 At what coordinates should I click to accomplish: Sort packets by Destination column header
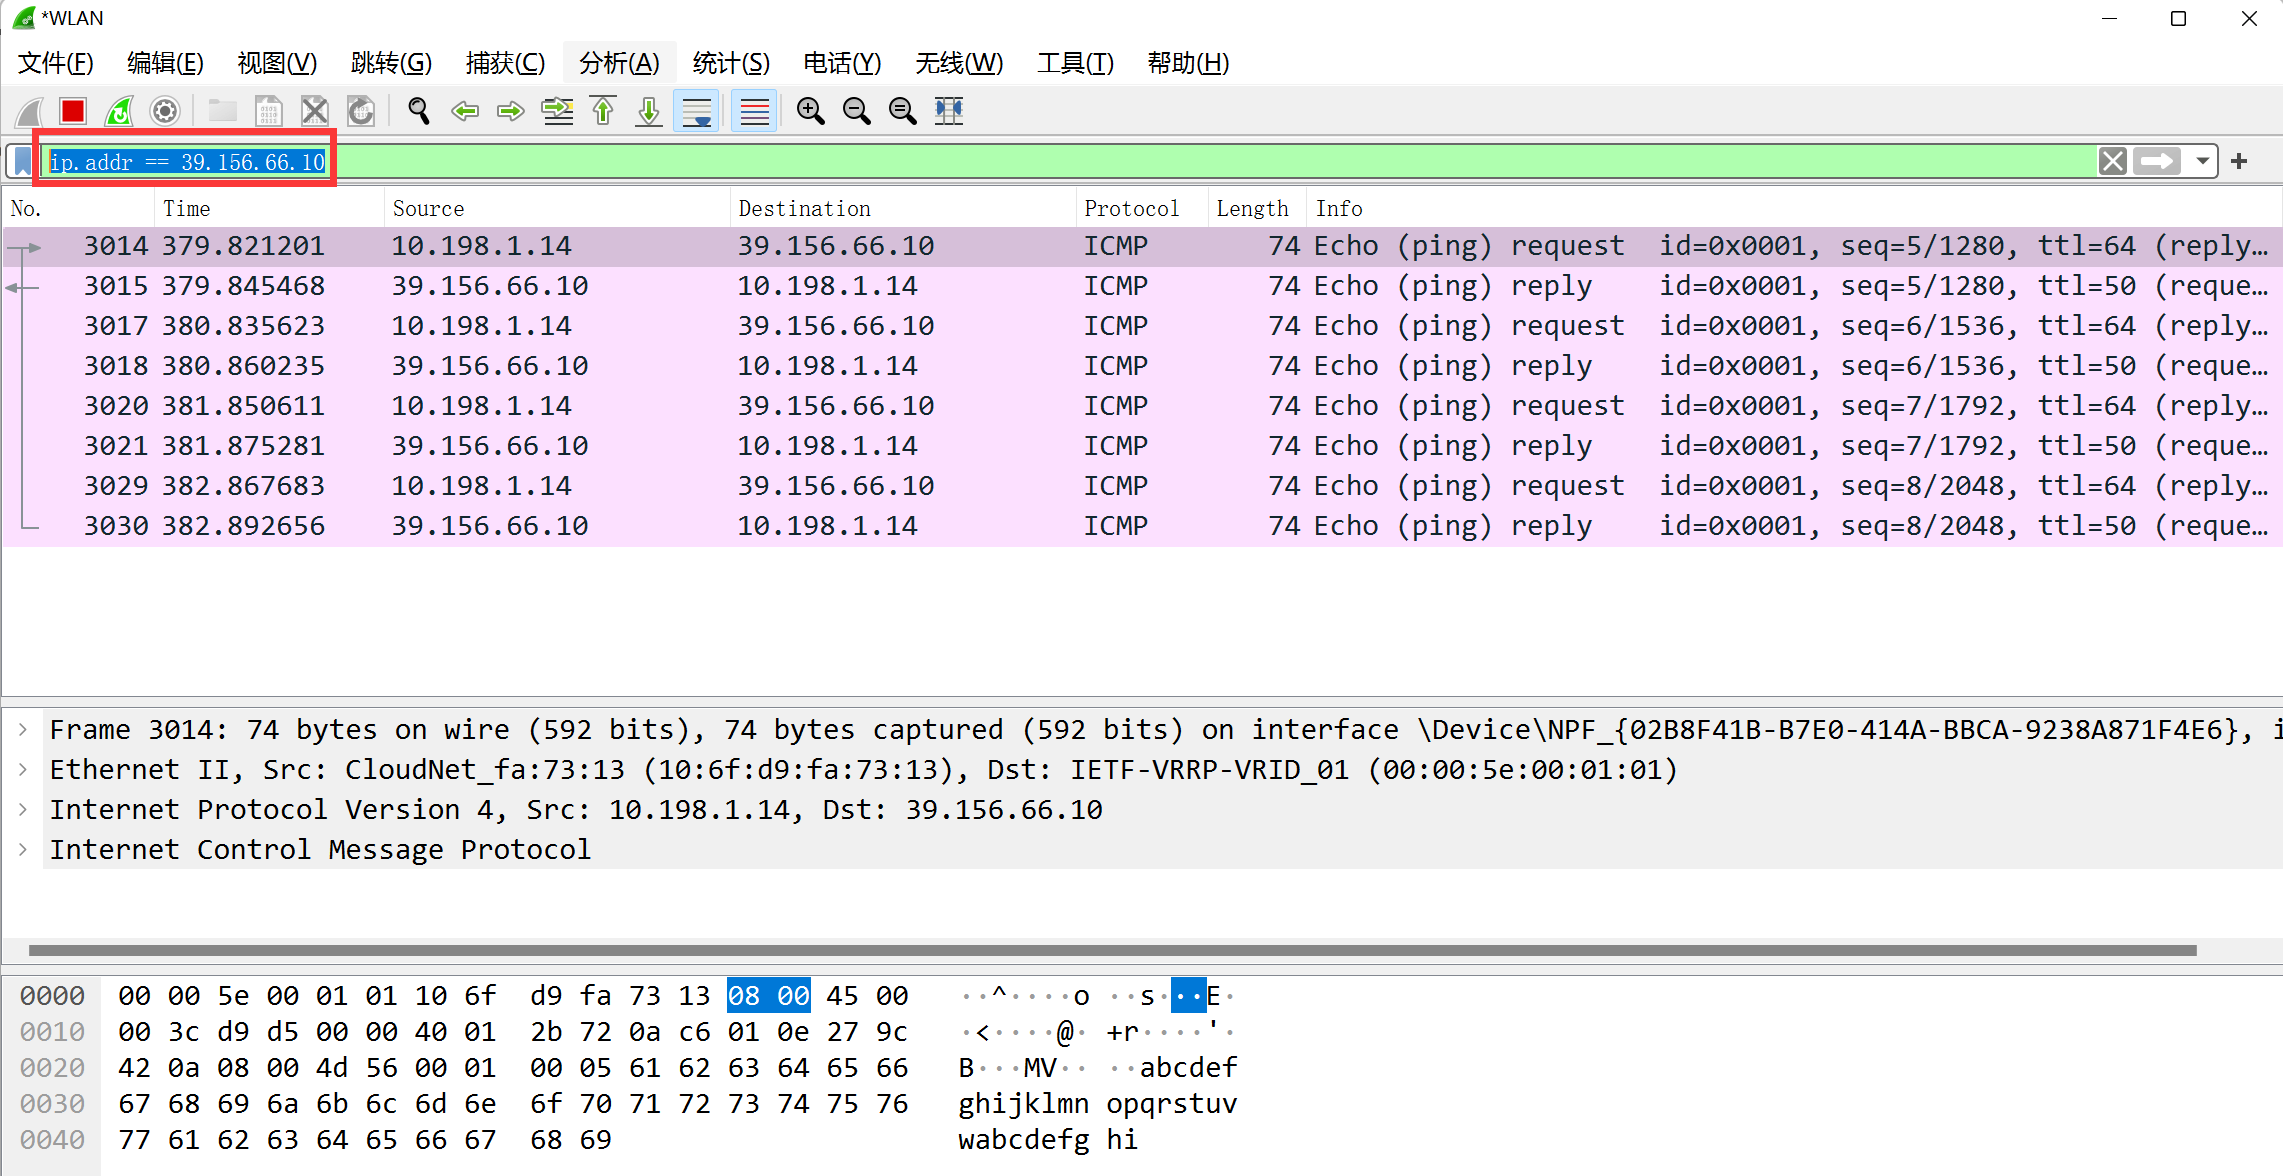(x=903, y=208)
